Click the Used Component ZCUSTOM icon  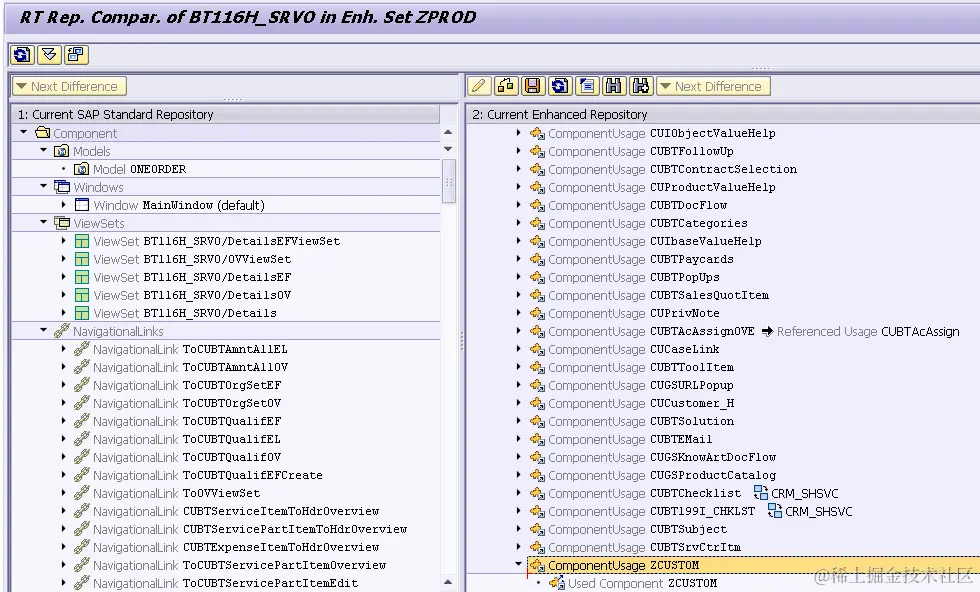pyautogui.click(x=557, y=583)
